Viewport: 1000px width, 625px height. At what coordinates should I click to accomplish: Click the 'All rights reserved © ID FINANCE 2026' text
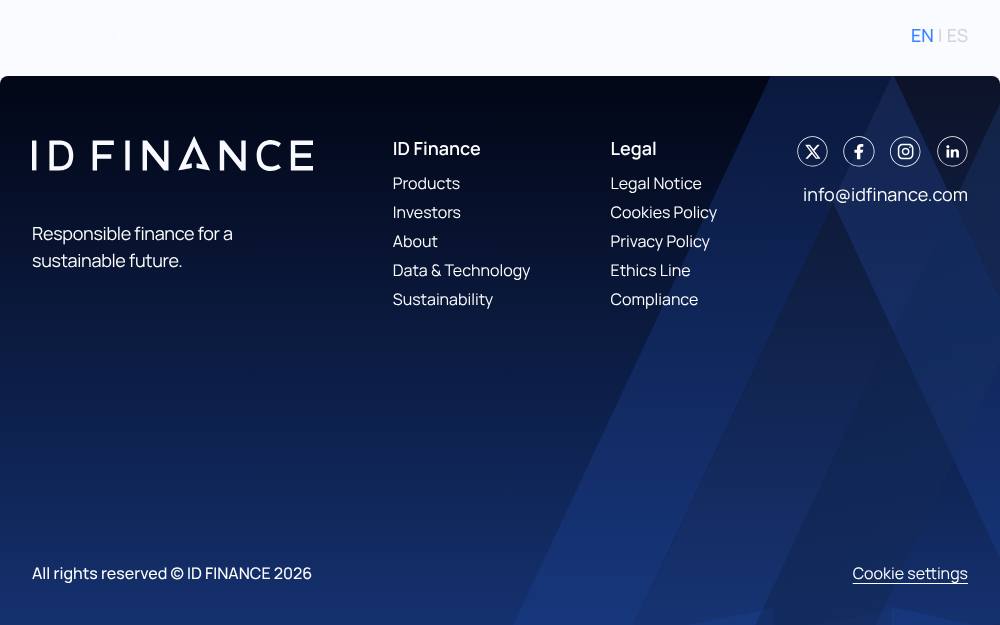point(172,573)
